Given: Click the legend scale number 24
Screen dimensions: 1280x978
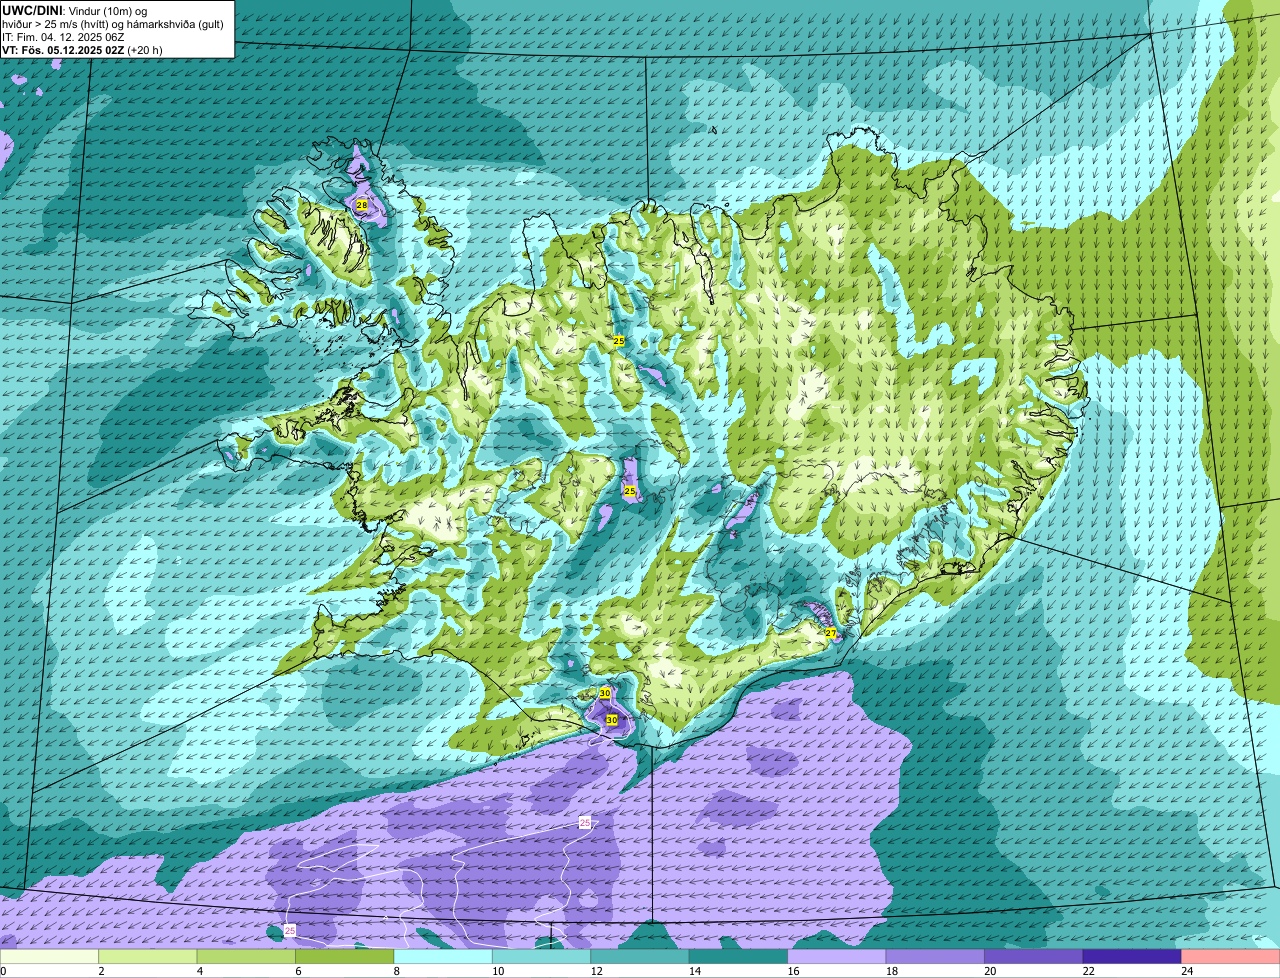Looking at the screenshot, I should pos(1186,971).
